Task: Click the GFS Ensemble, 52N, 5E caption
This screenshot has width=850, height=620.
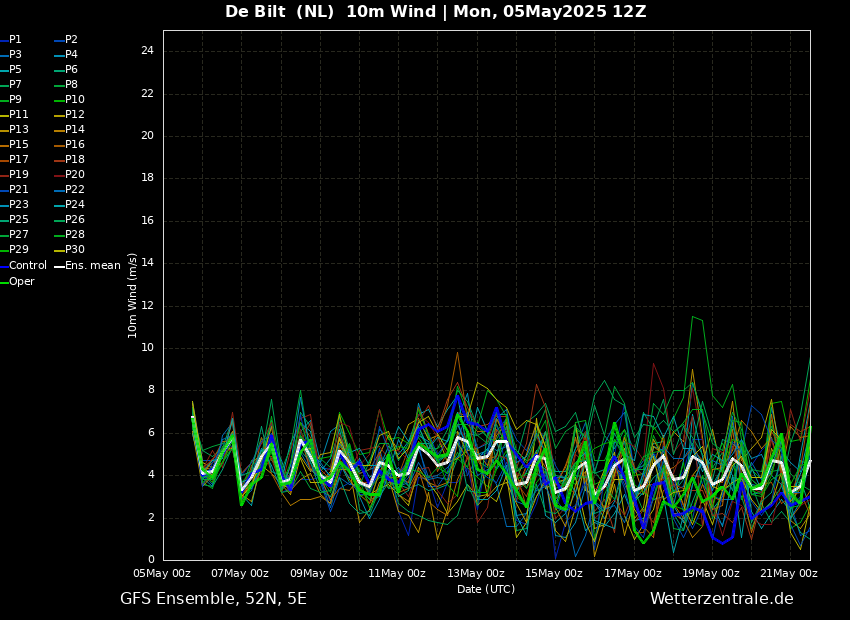Action: 213,599
